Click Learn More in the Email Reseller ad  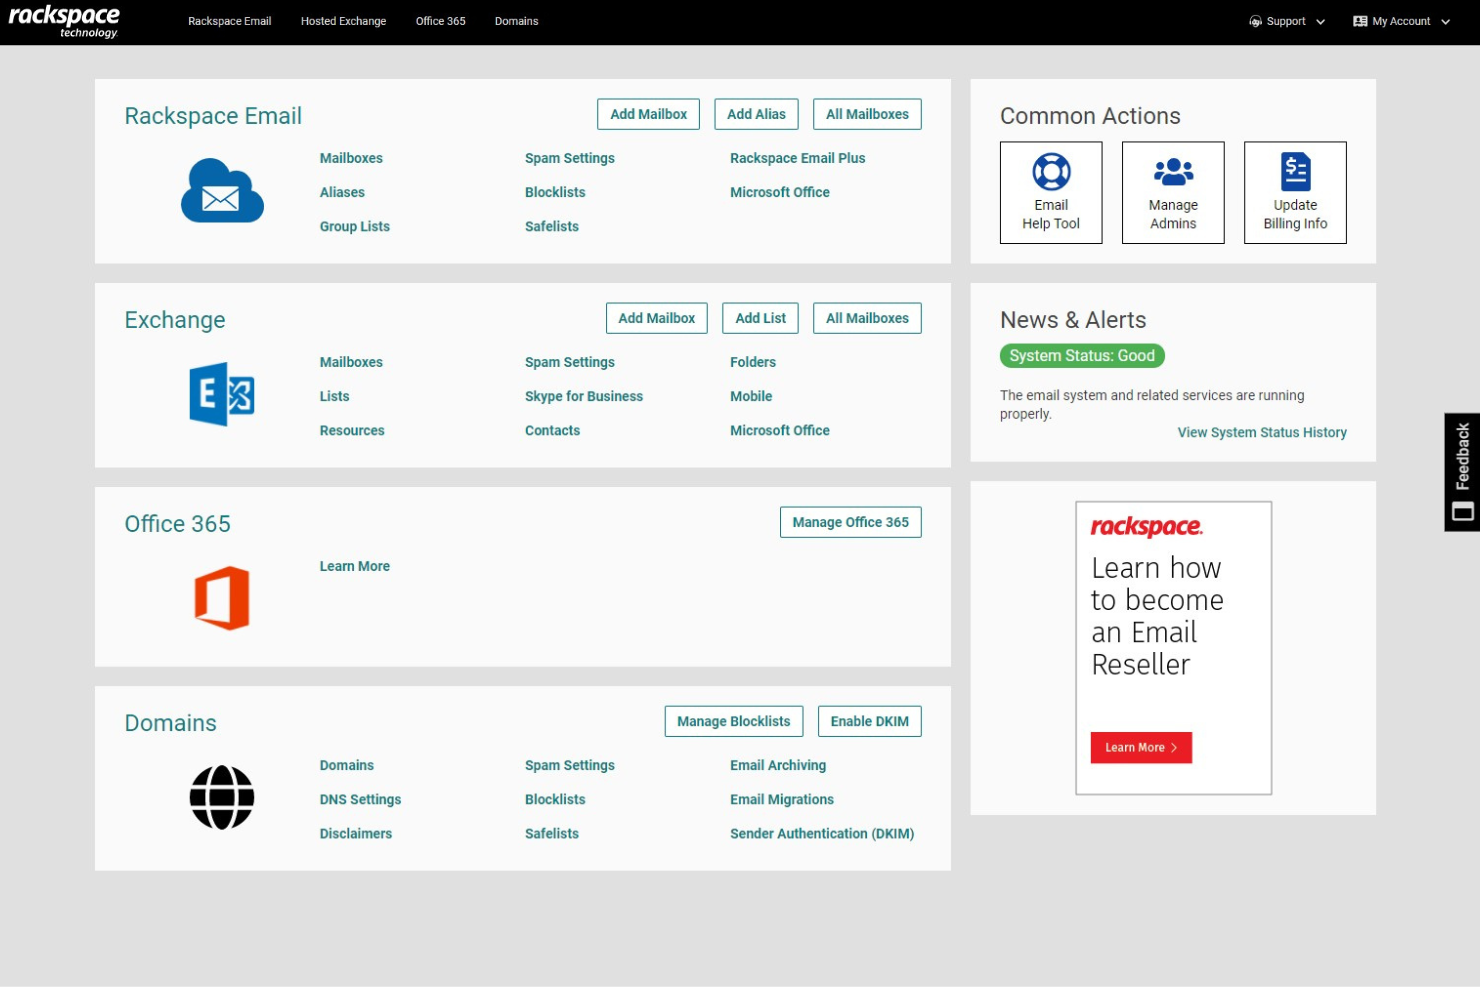coord(1140,747)
